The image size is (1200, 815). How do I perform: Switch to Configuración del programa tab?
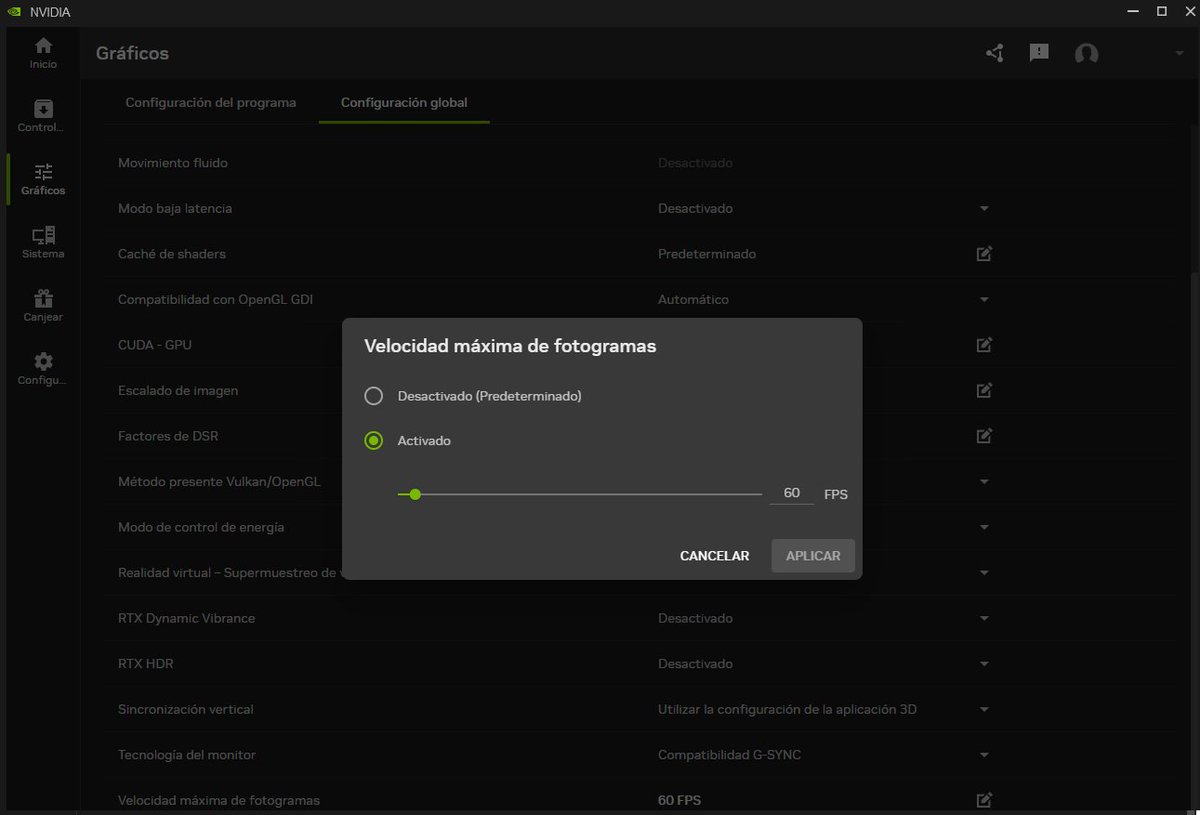pos(211,102)
